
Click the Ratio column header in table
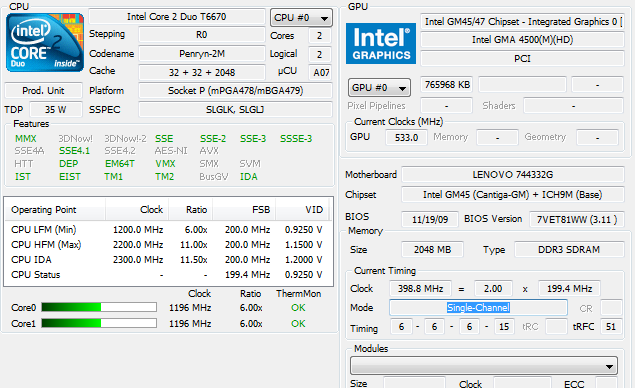click(x=191, y=210)
